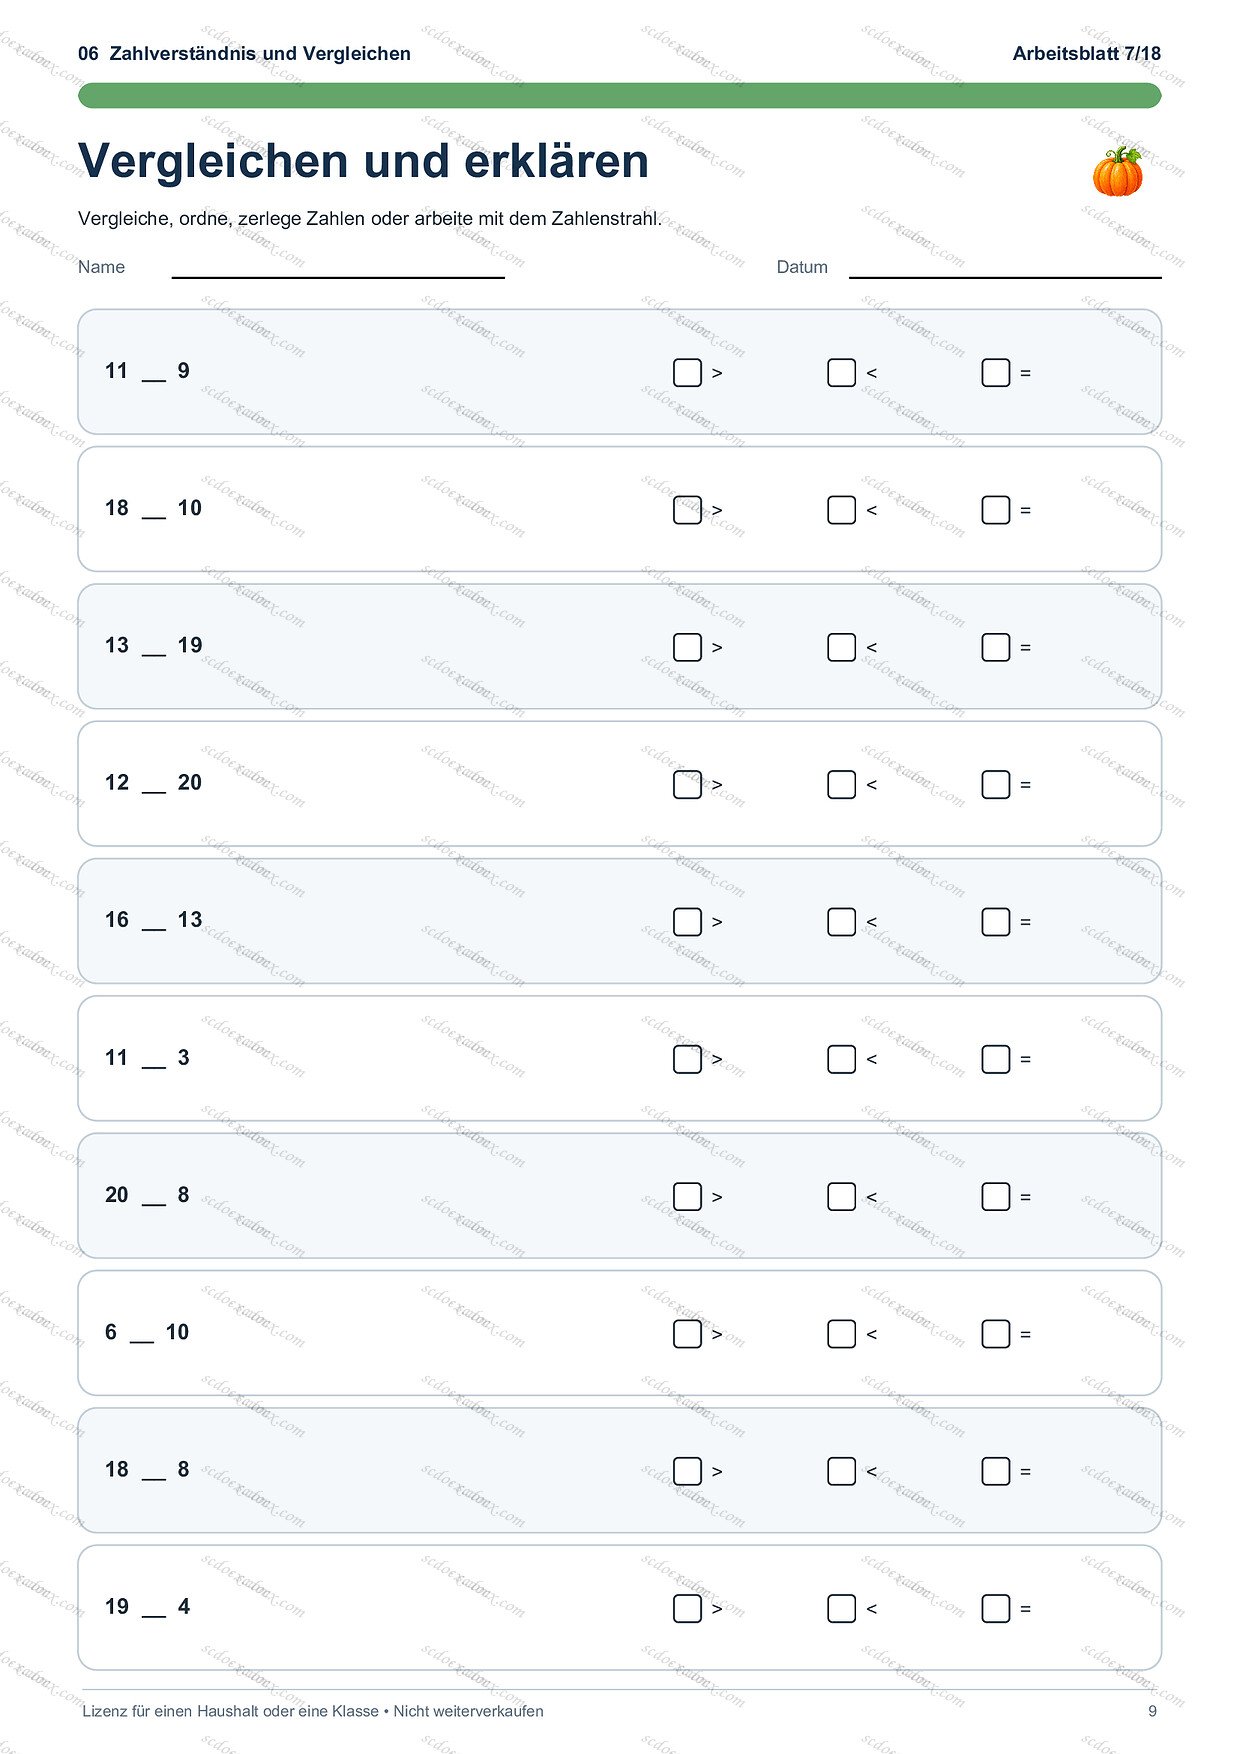Tick the = box for 19 __ 4
Screen dimensions: 1240x1754
pos(995,1609)
